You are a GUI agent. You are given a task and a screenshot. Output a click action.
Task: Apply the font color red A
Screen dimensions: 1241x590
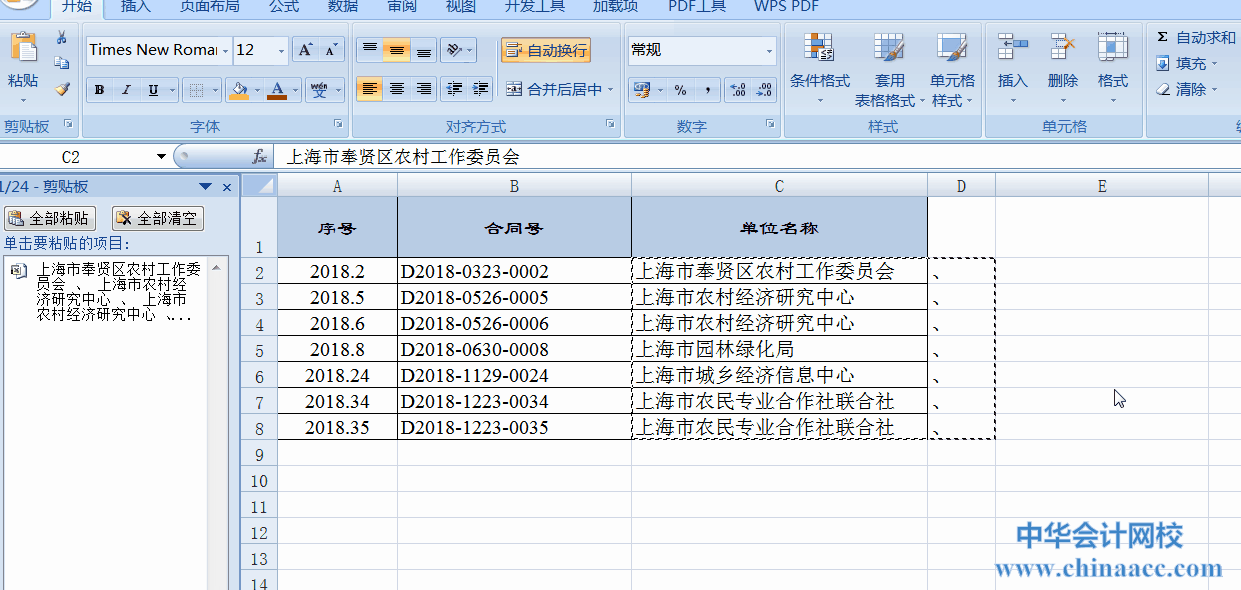[x=276, y=90]
